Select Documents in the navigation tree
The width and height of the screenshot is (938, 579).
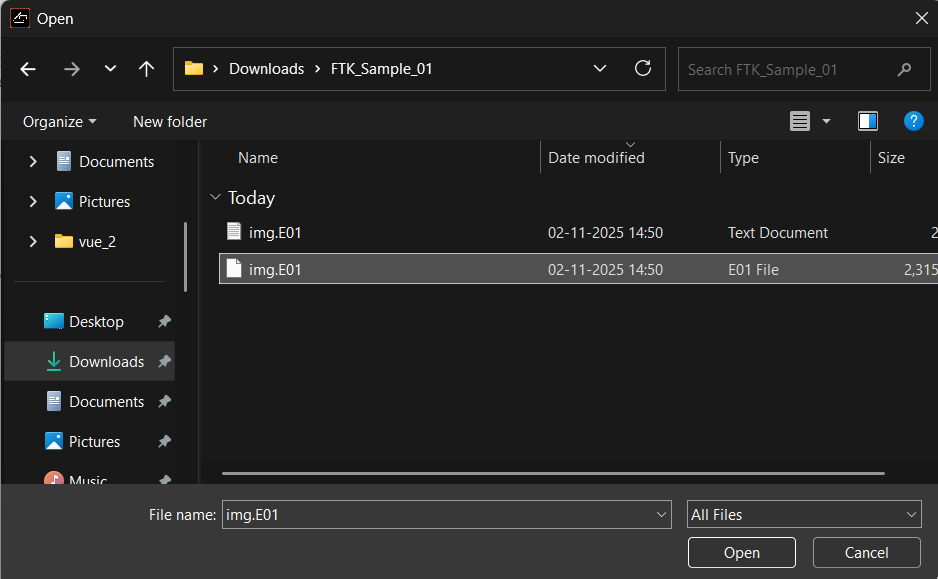coord(117,161)
